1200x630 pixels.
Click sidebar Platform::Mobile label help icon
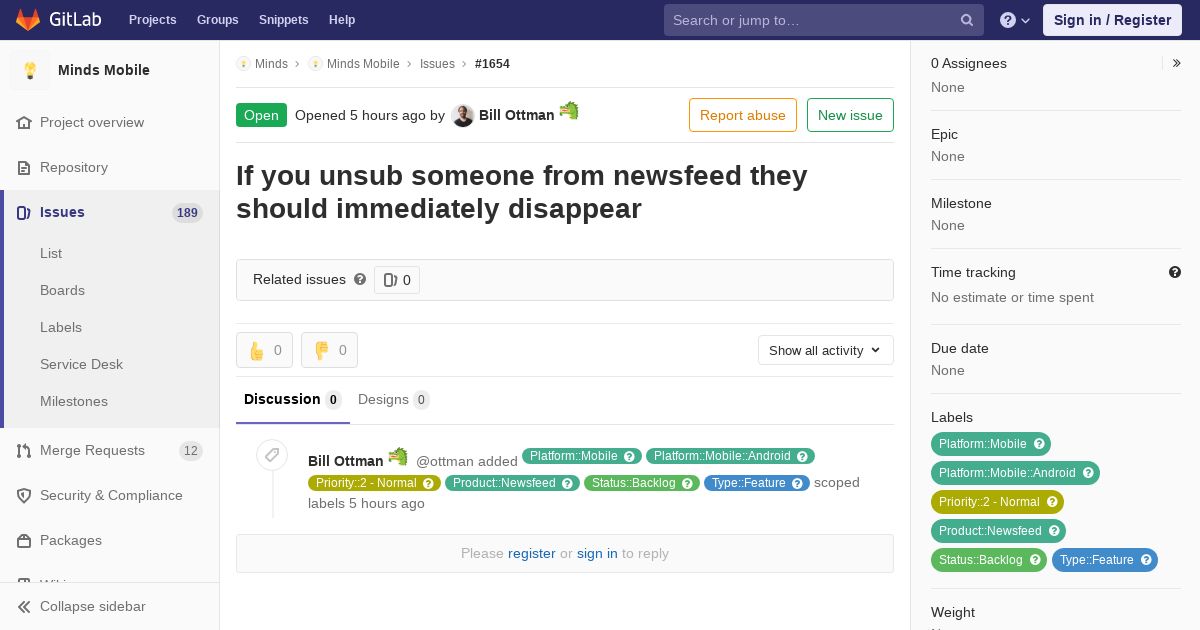[1039, 444]
